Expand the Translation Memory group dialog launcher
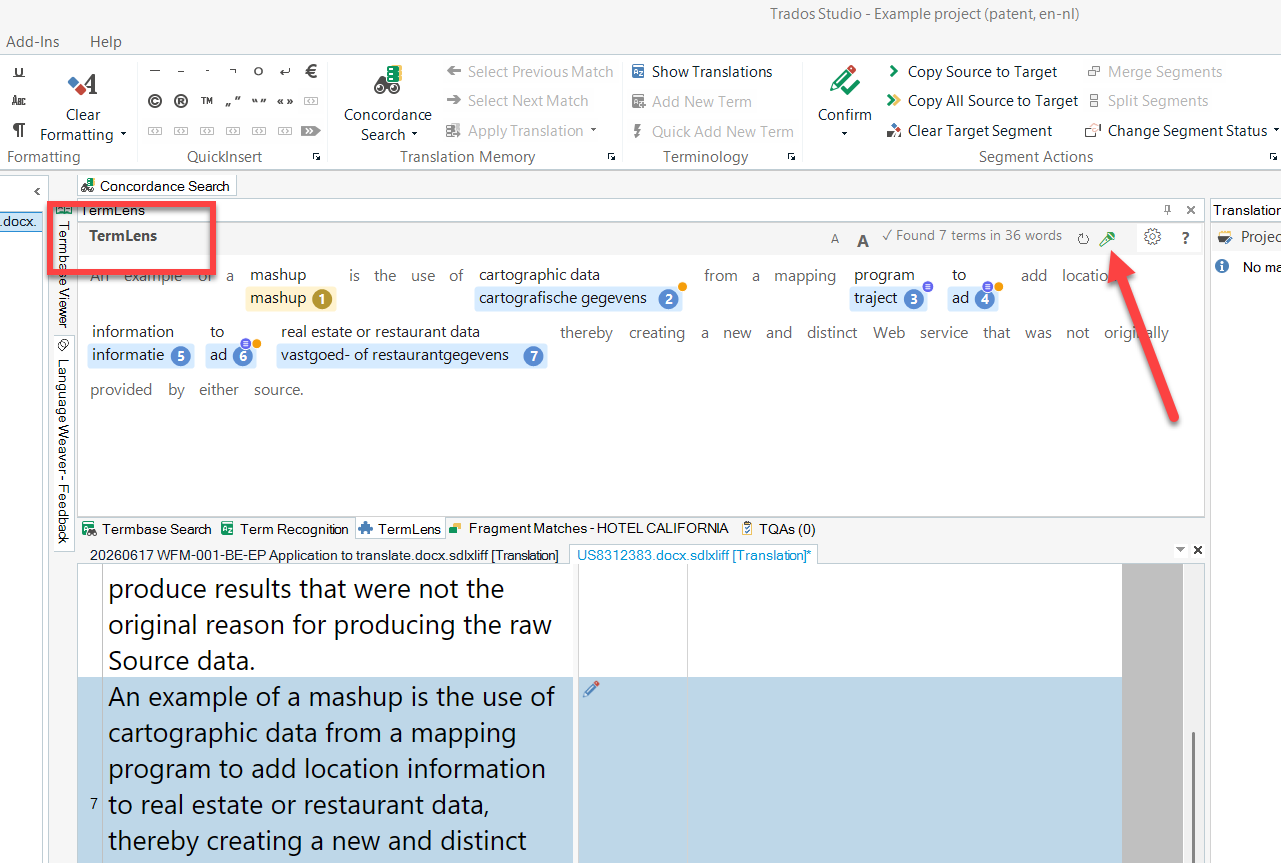1281x863 pixels. coord(612,157)
